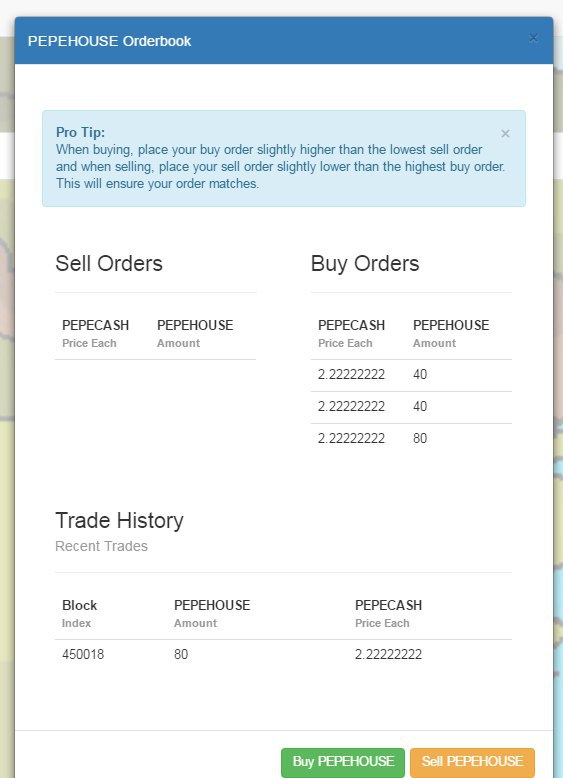
Task: Click trade history block 450018
Action: pos(83,654)
